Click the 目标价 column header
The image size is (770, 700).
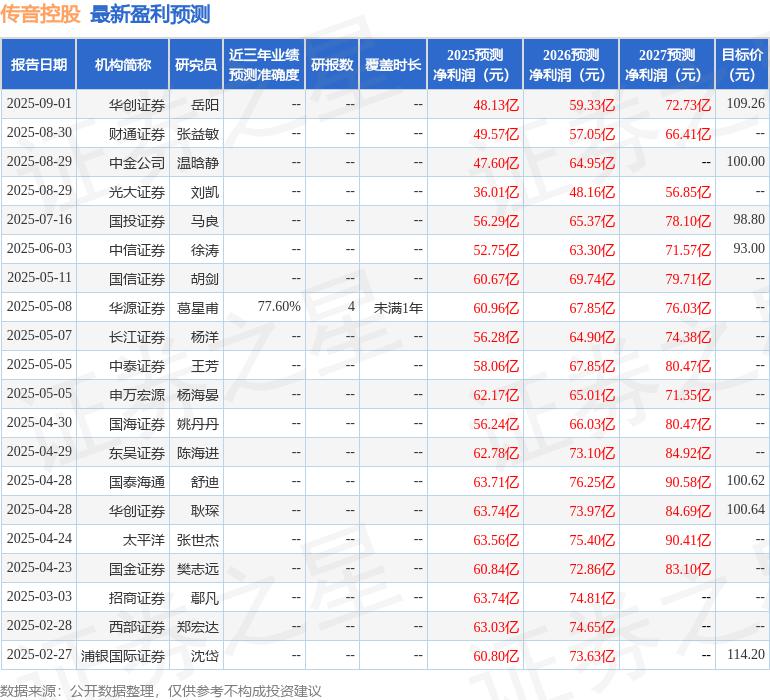click(x=742, y=64)
